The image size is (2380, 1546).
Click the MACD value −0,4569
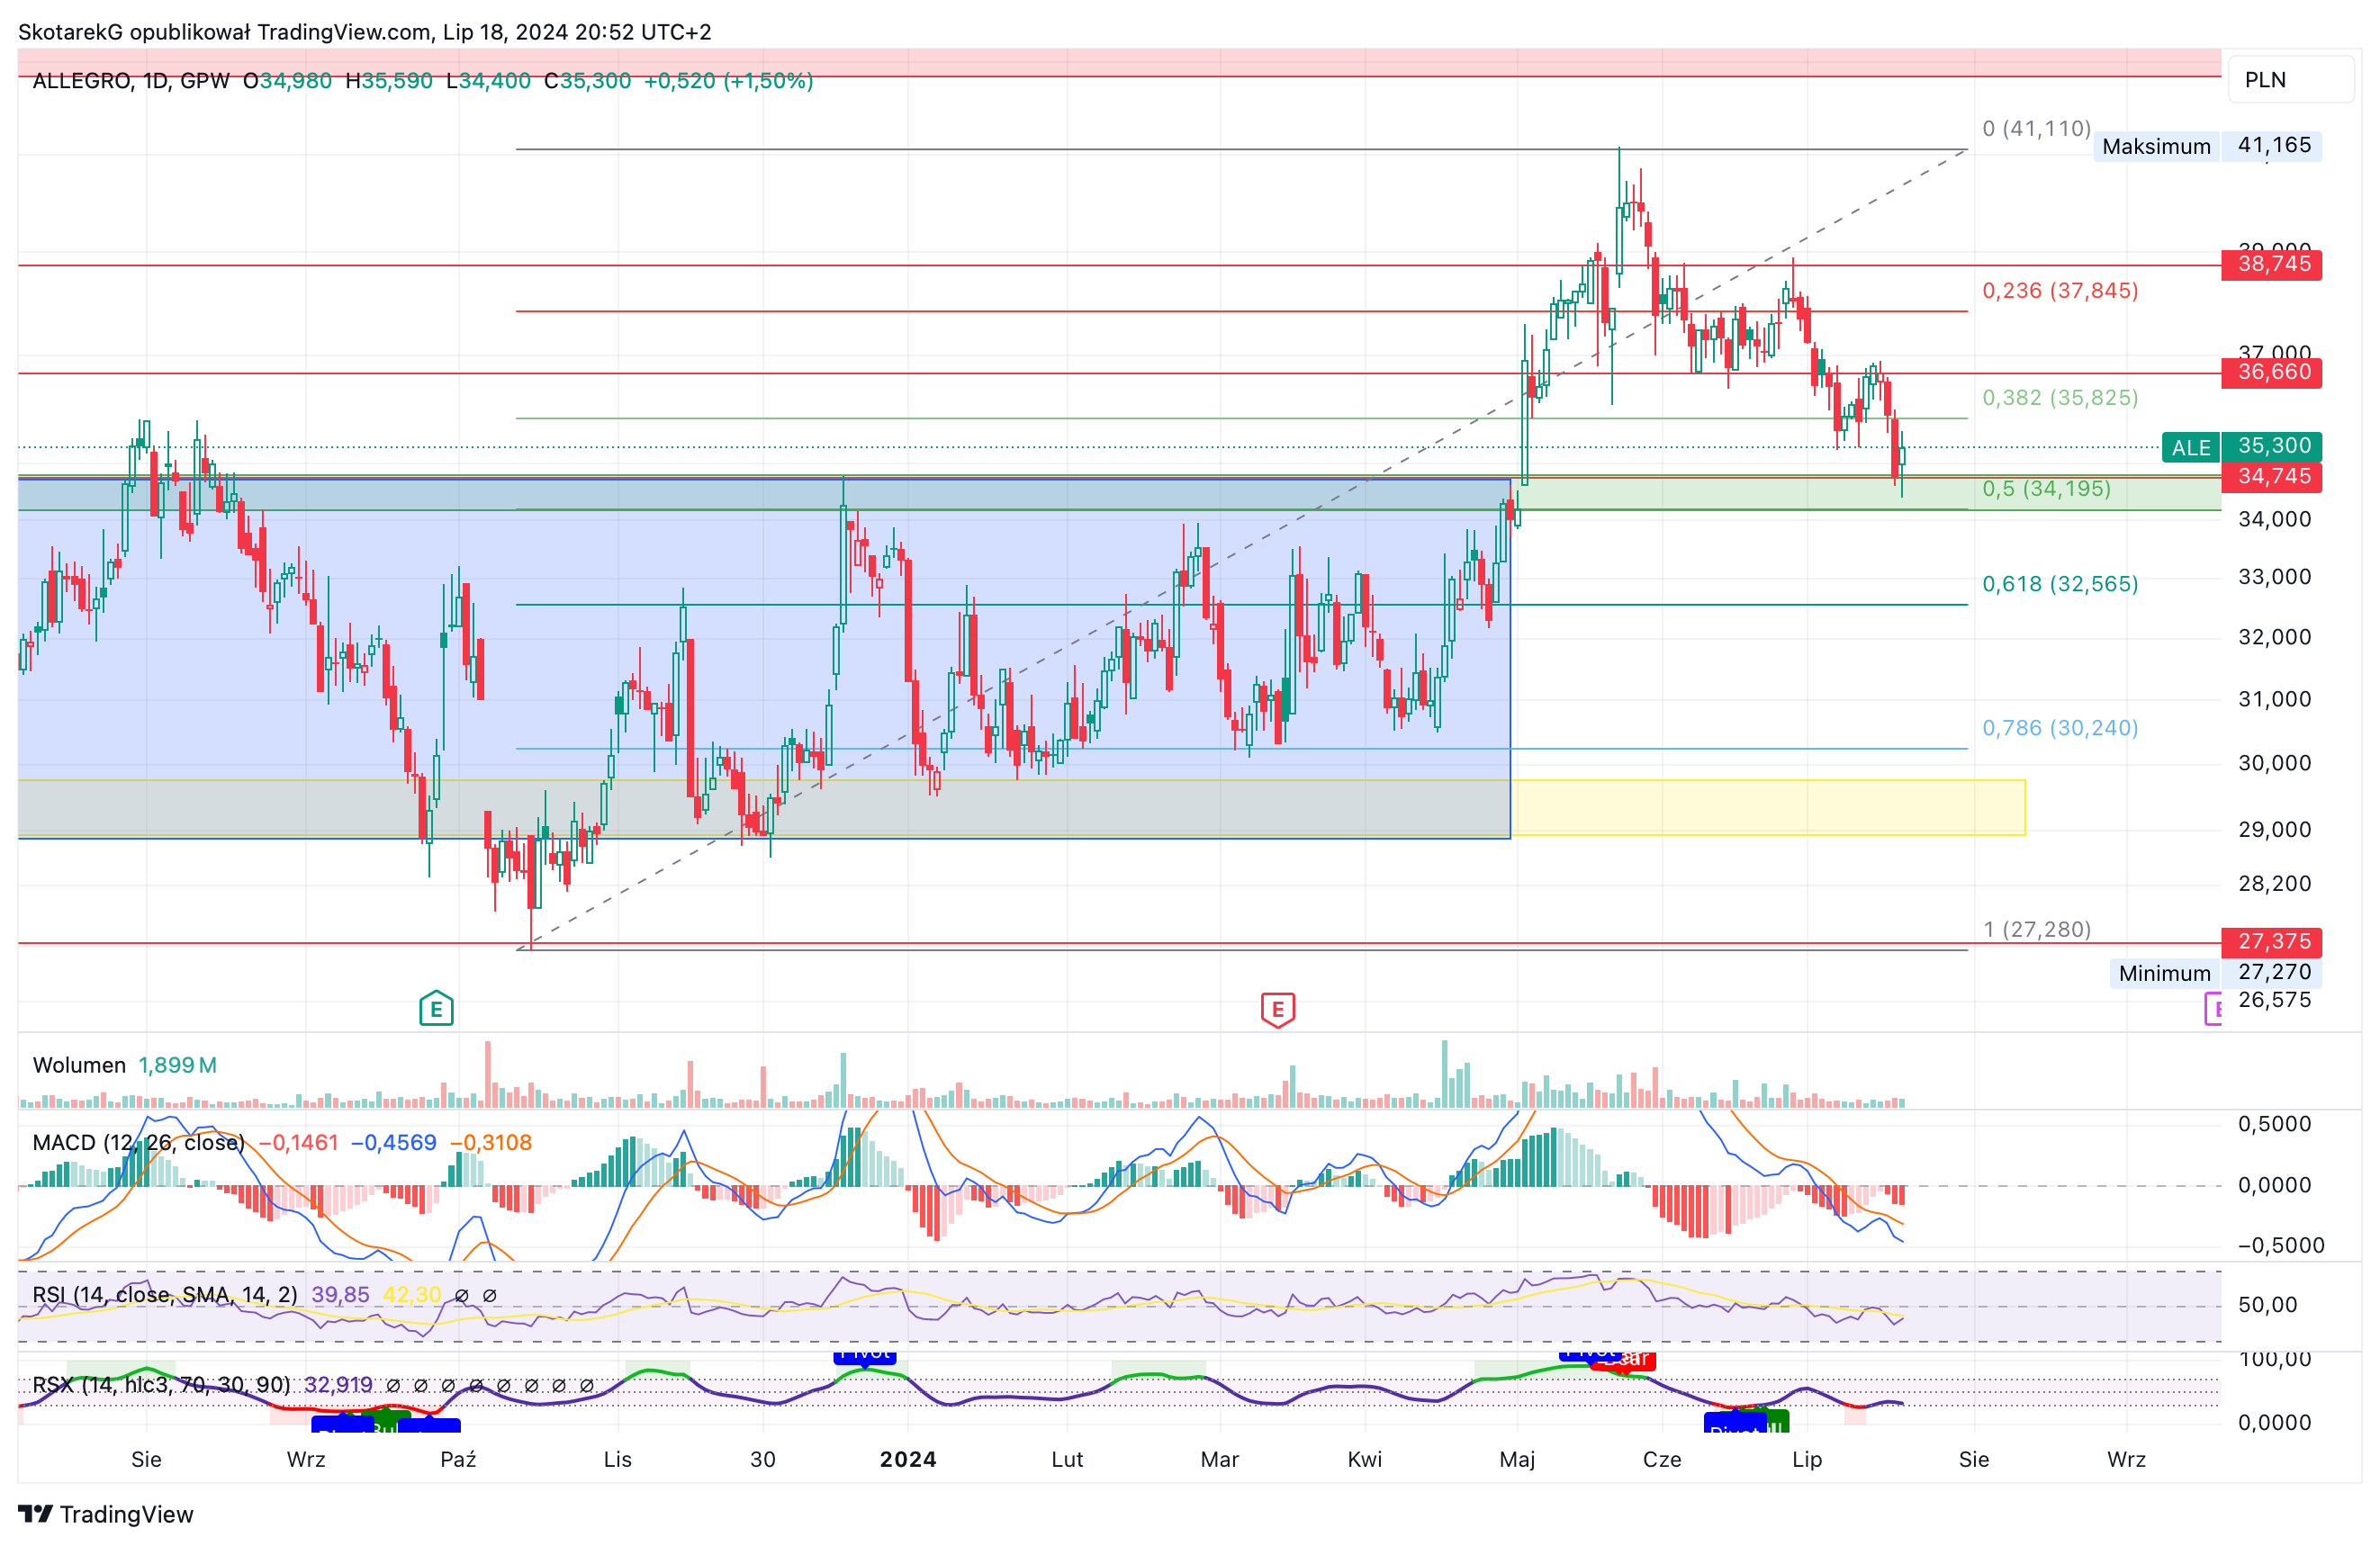[393, 1142]
